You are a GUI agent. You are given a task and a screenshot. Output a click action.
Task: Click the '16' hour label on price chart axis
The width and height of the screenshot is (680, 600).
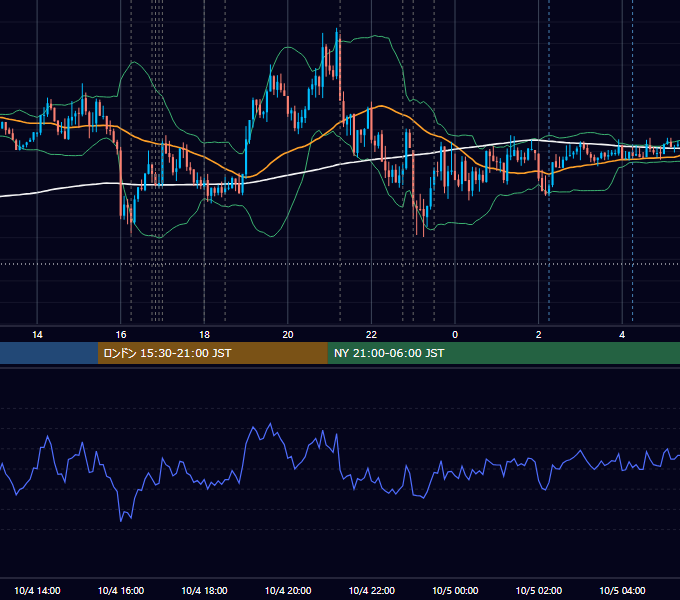[121, 335]
